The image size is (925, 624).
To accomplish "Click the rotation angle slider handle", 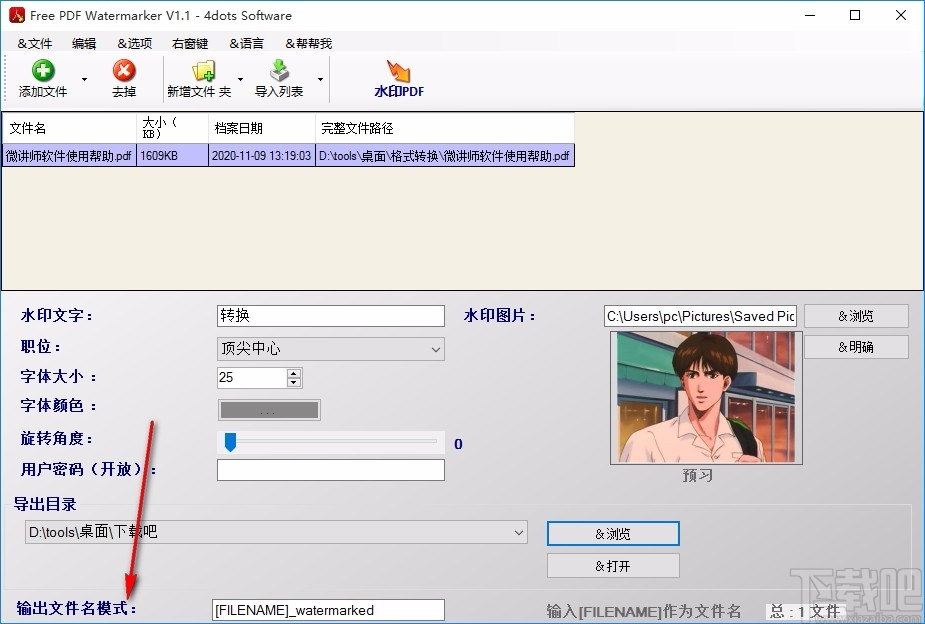I will 230,442.
